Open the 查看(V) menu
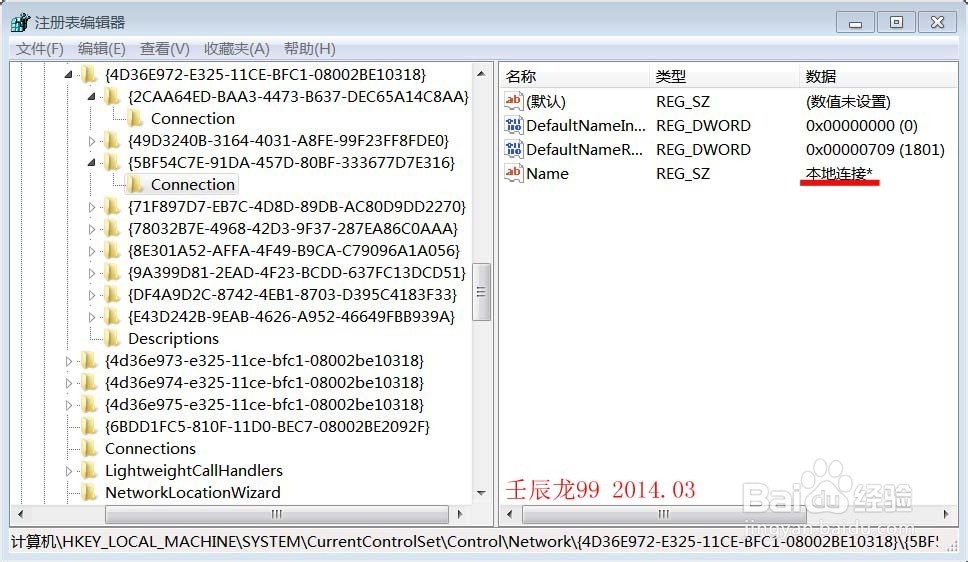Screen dimensions: 968x562 165,49
